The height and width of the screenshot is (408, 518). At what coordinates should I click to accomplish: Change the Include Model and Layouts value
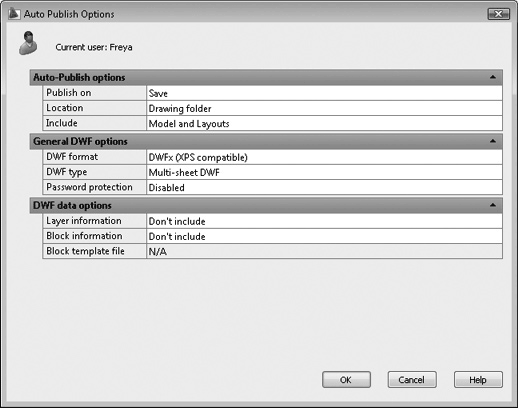(324, 123)
